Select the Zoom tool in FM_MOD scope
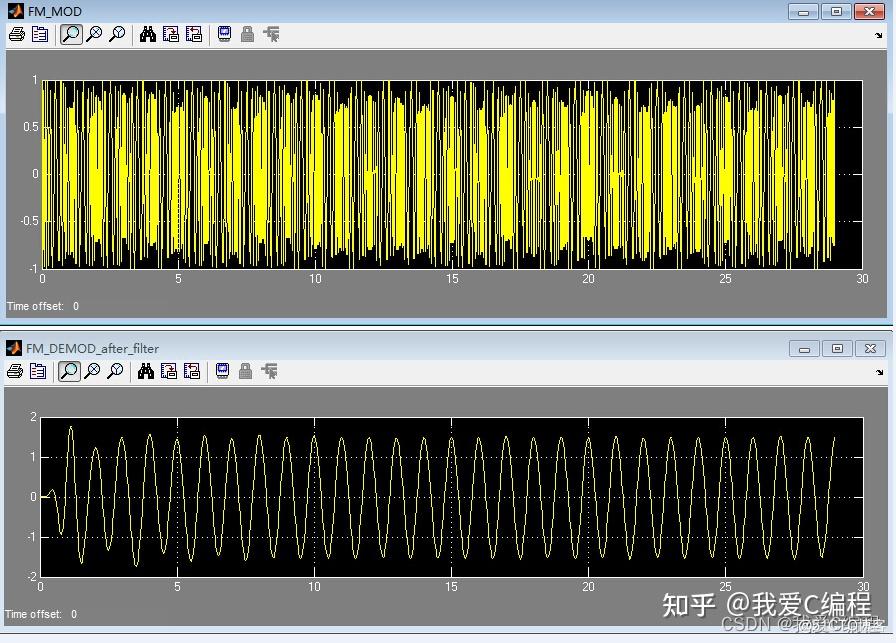 71,34
